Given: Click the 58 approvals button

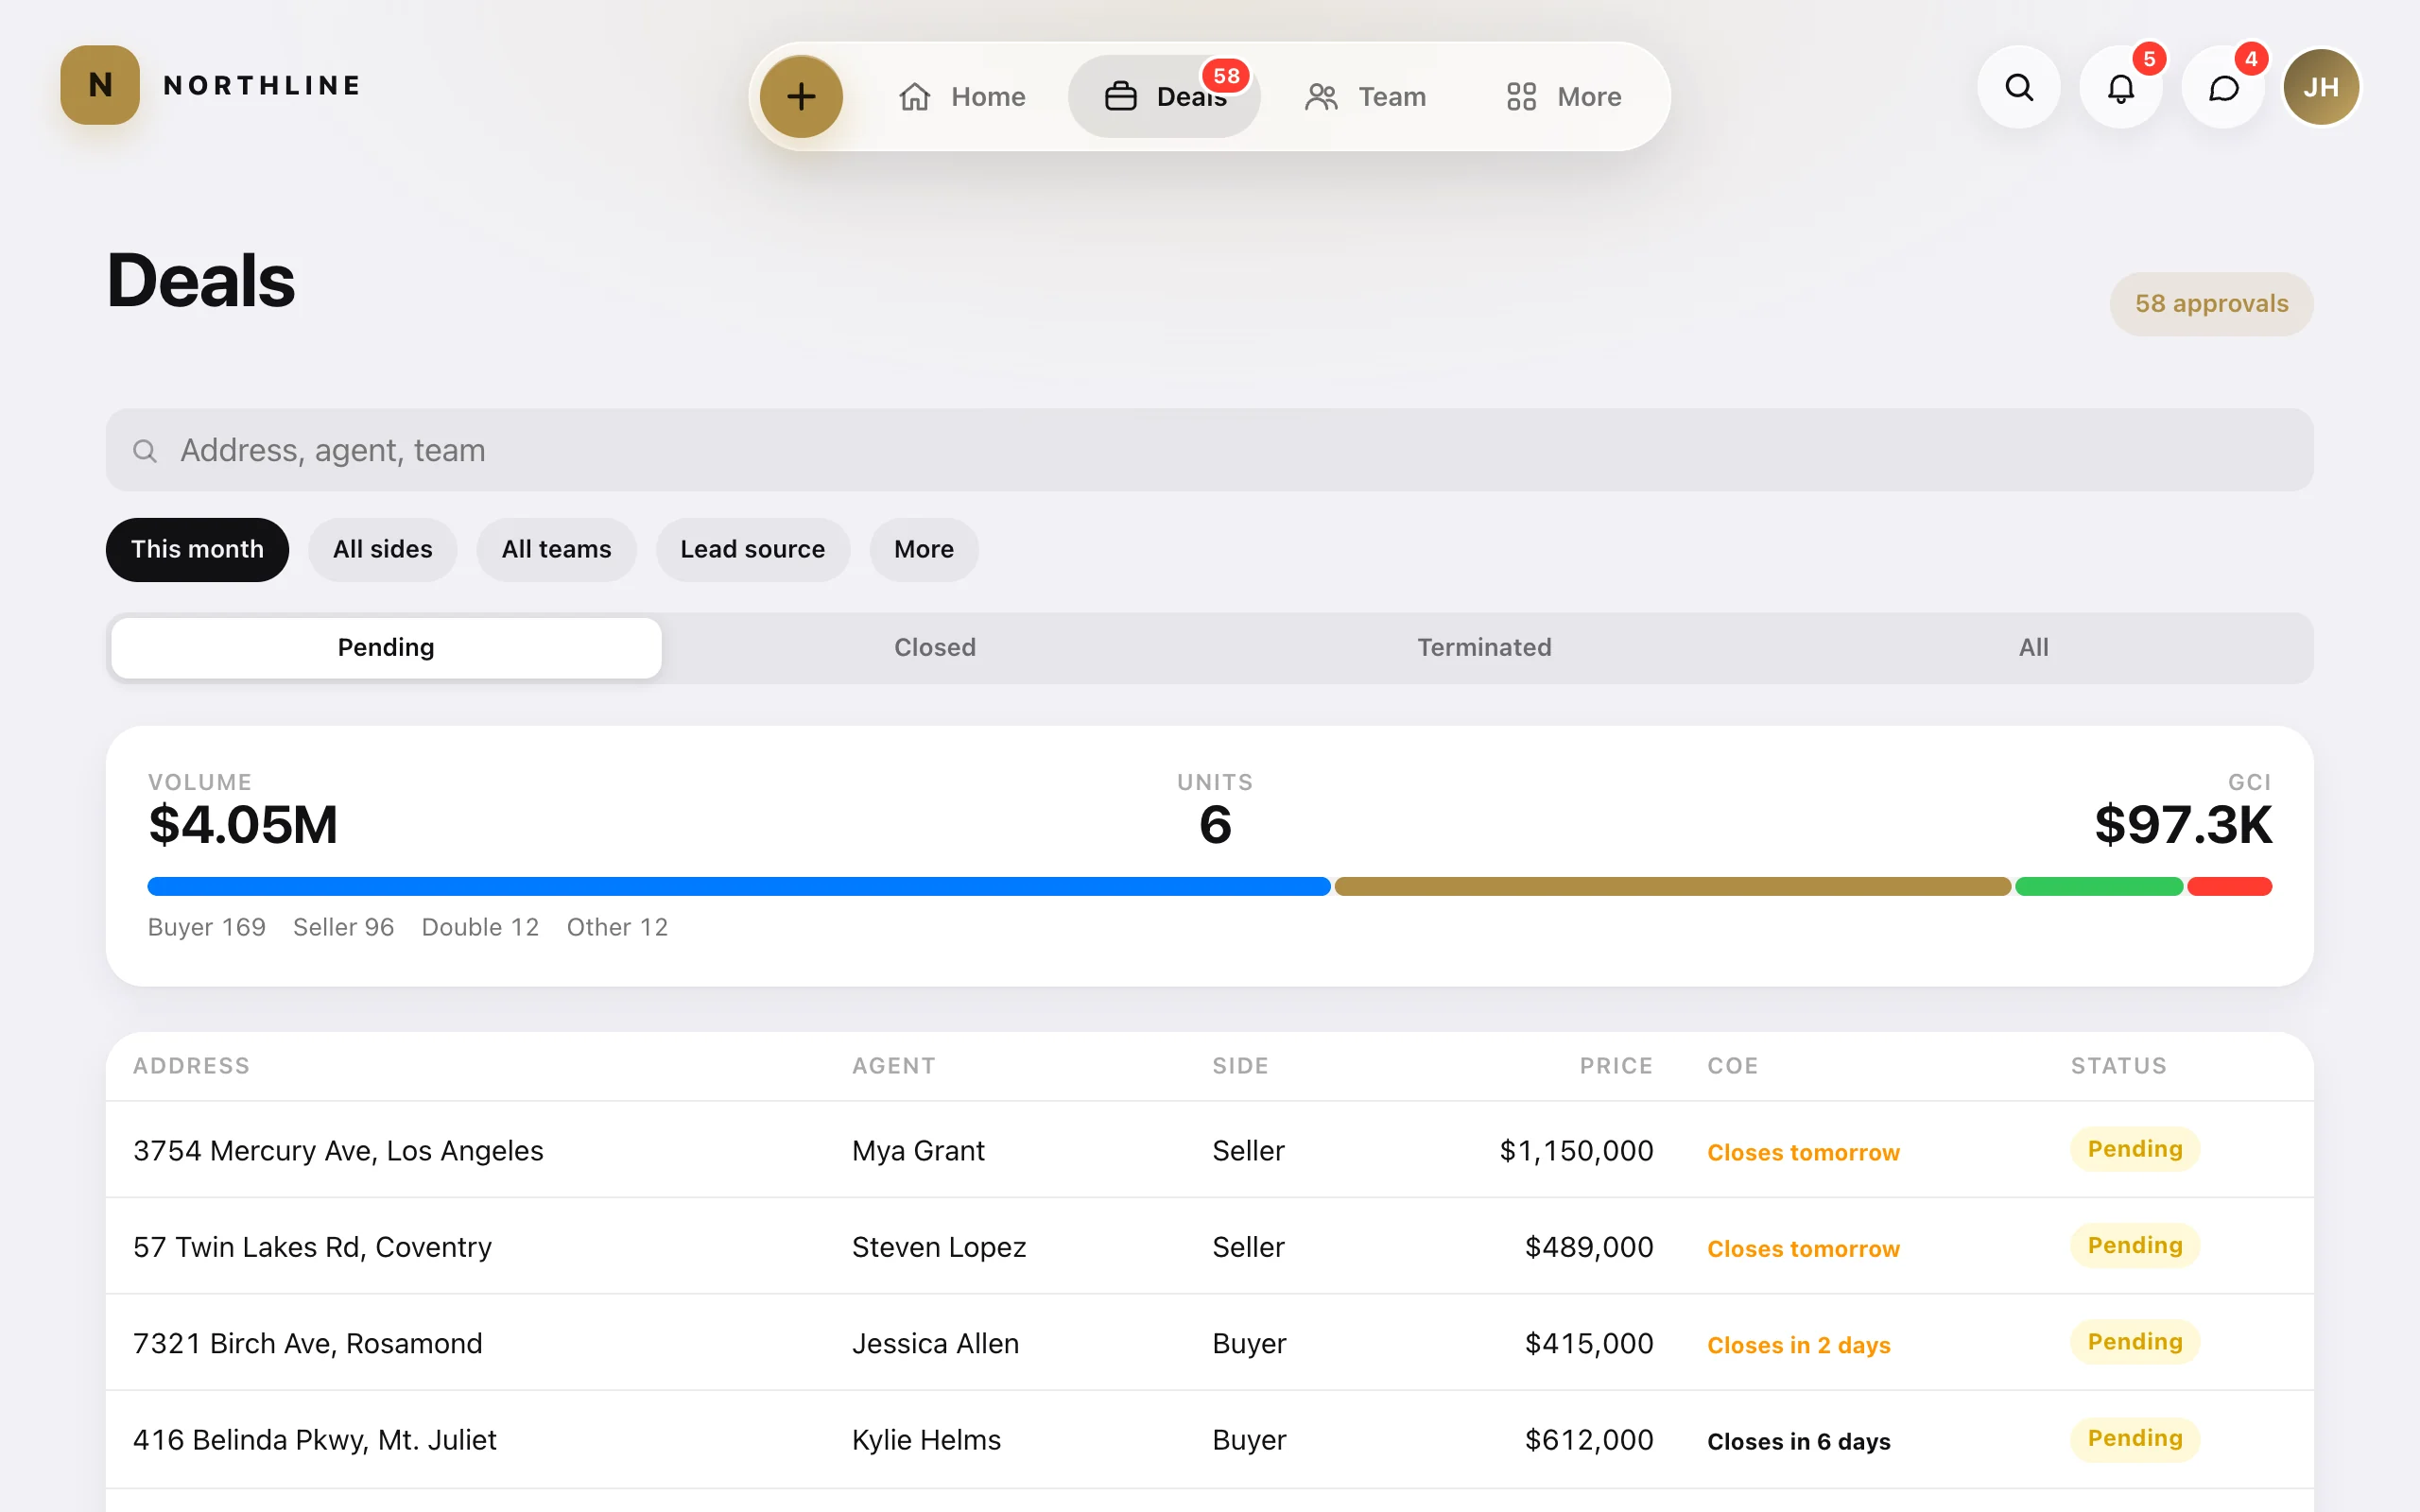Looking at the screenshot, I should [2211, 303].
